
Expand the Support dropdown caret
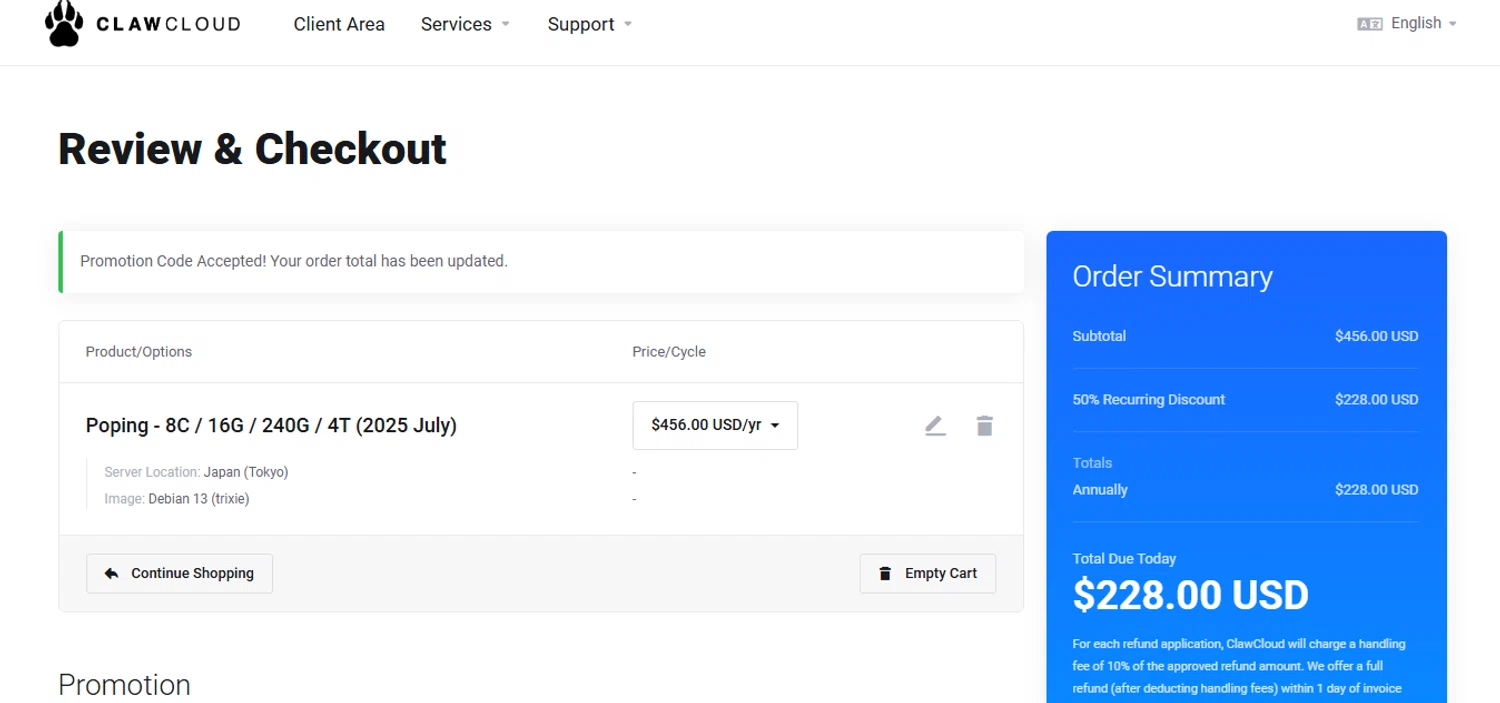click(628, 24)
